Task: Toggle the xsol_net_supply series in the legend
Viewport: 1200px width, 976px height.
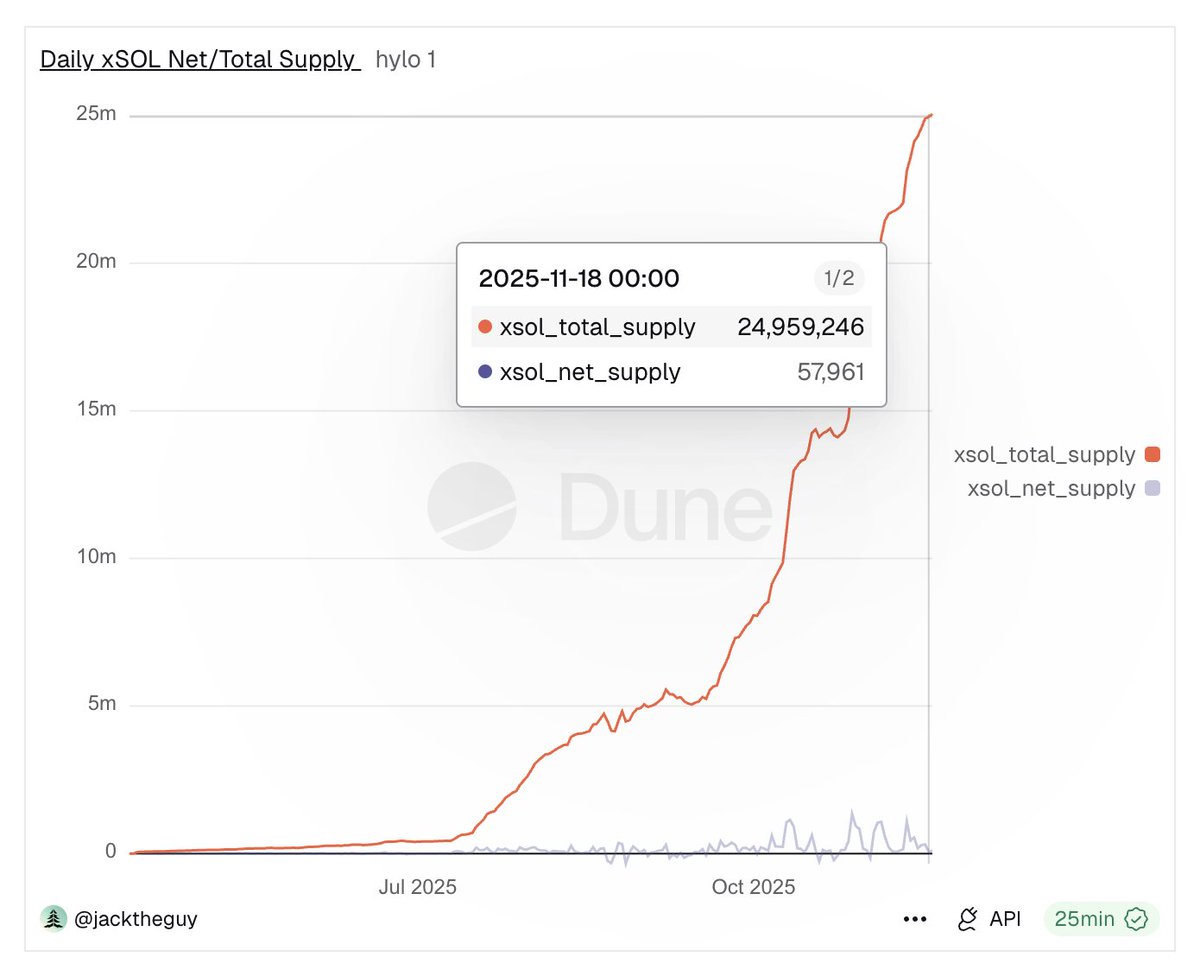Action: [1064, 488]
